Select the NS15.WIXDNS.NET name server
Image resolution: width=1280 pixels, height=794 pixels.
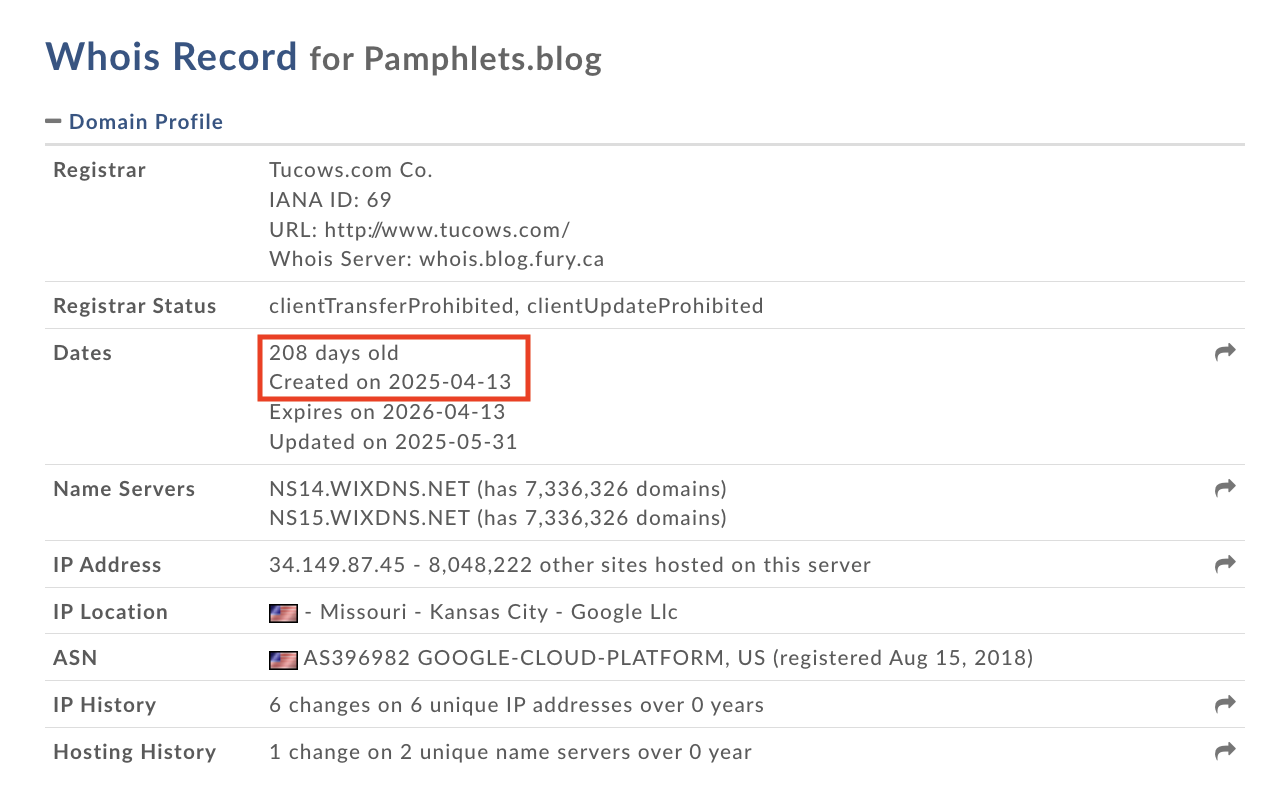coord(369,518)
